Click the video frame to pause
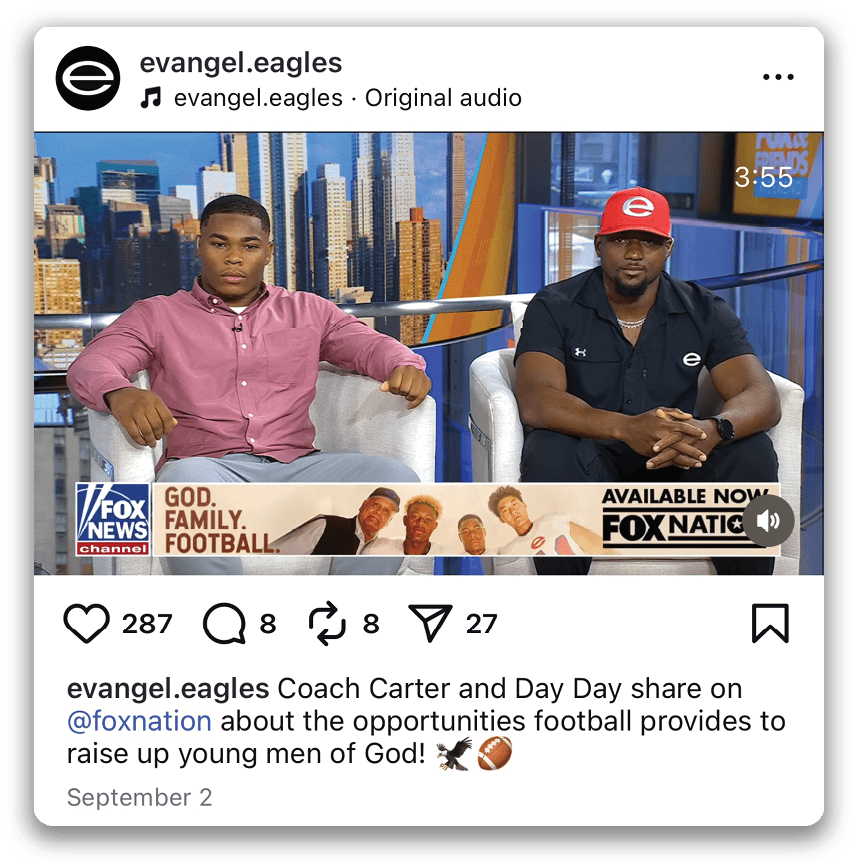Screen dimensions: 858x868 point(429,353)
